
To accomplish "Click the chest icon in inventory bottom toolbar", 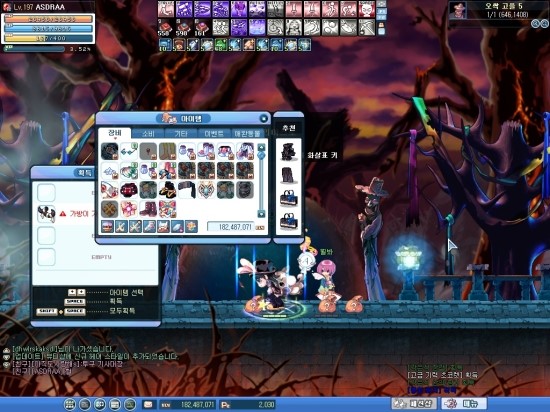I will click(107, 227).
